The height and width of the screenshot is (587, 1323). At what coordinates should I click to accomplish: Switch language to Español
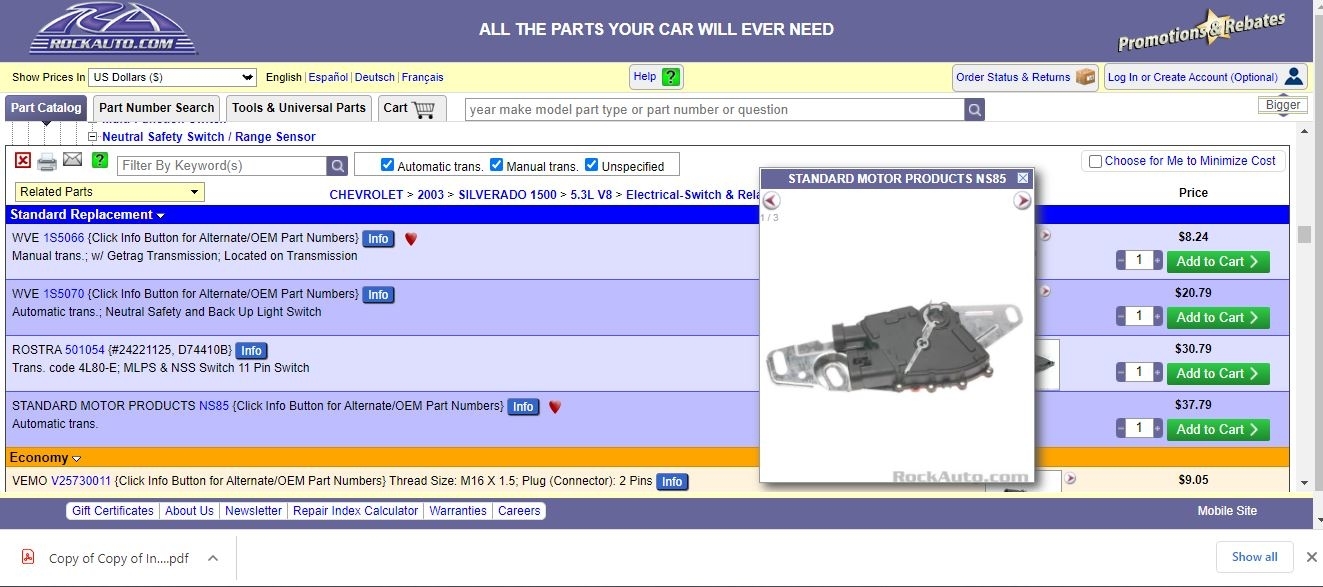[328, 77]
